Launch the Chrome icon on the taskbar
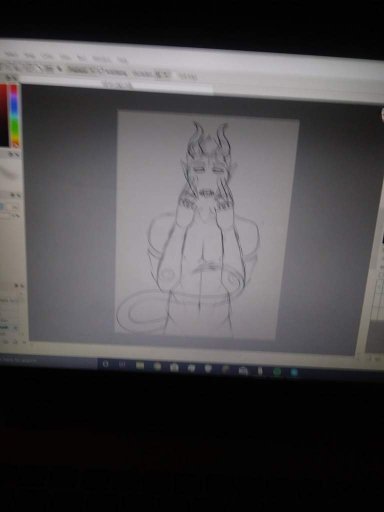Screen dimensions: 384x512 click(157, 366)
